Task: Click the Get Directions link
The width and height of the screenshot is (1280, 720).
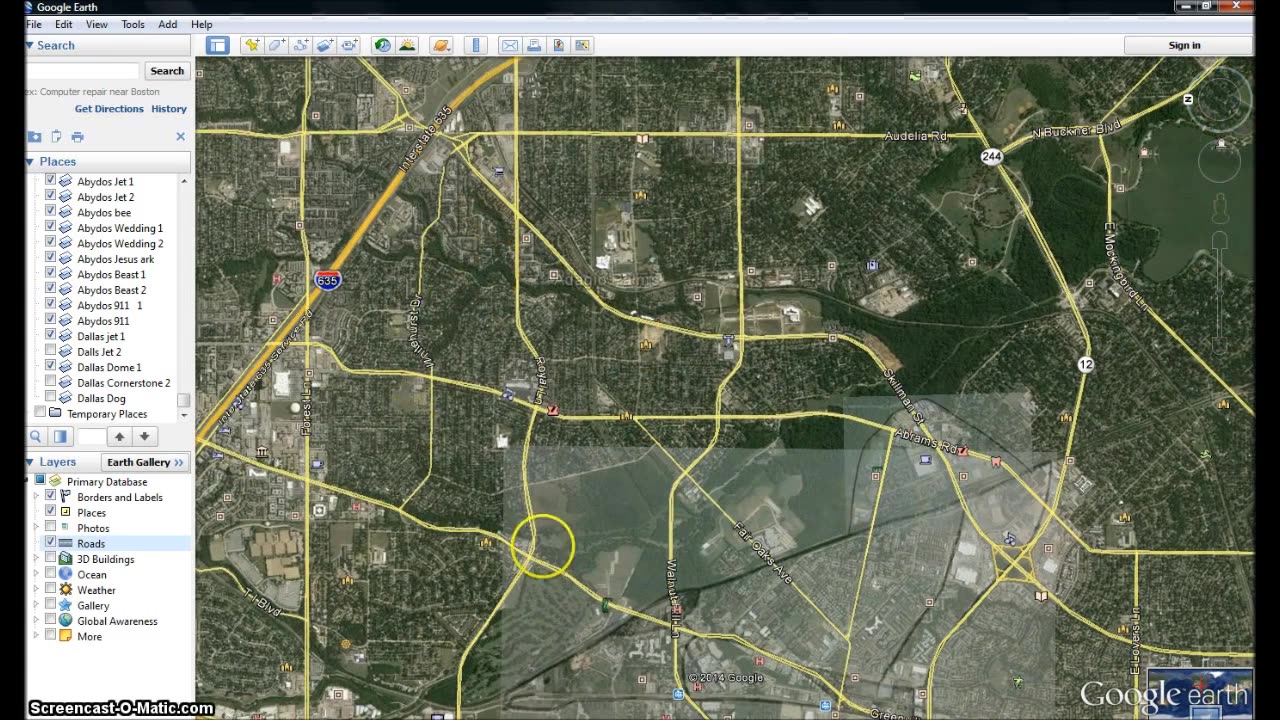Action: (109, 108)
